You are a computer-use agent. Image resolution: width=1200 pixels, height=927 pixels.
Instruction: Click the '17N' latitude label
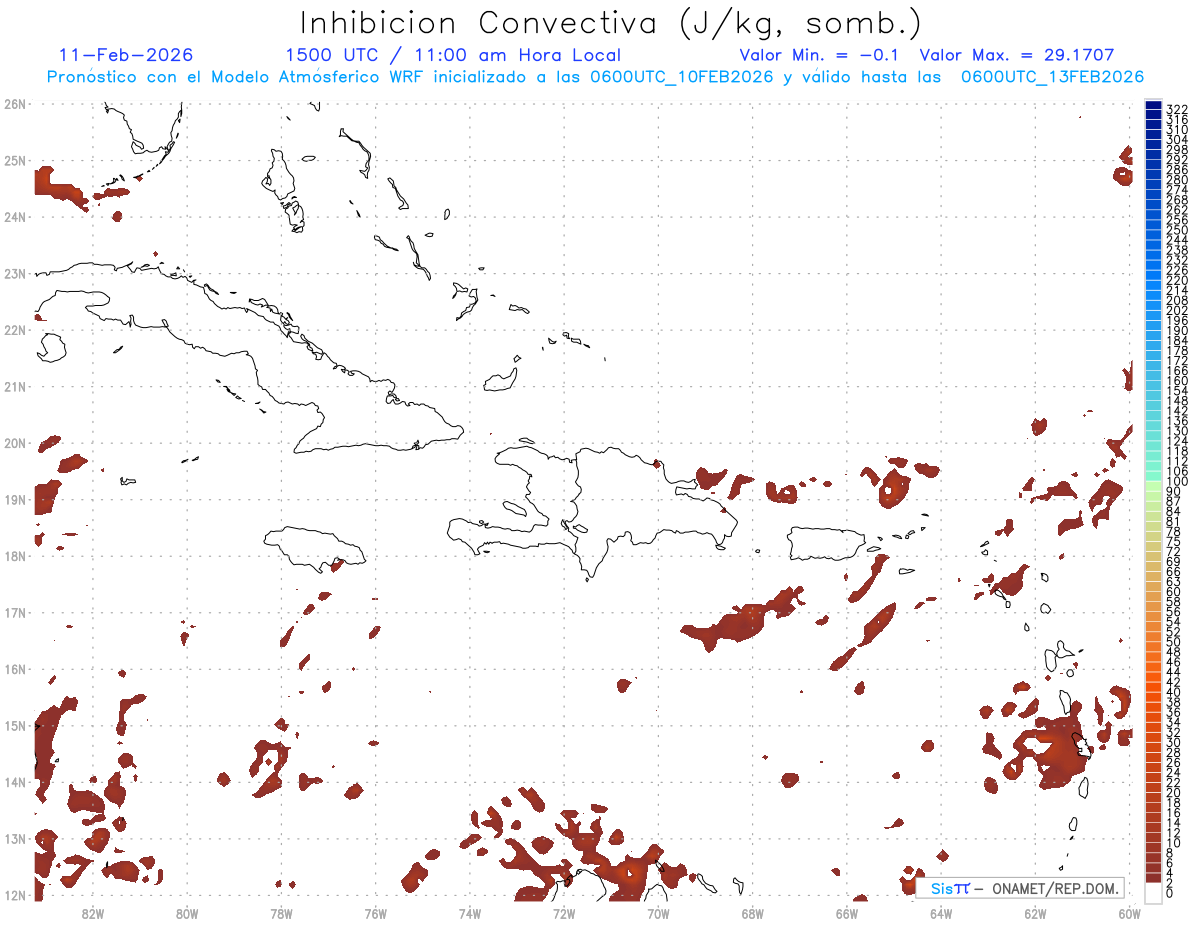click(x=15, y=612)
